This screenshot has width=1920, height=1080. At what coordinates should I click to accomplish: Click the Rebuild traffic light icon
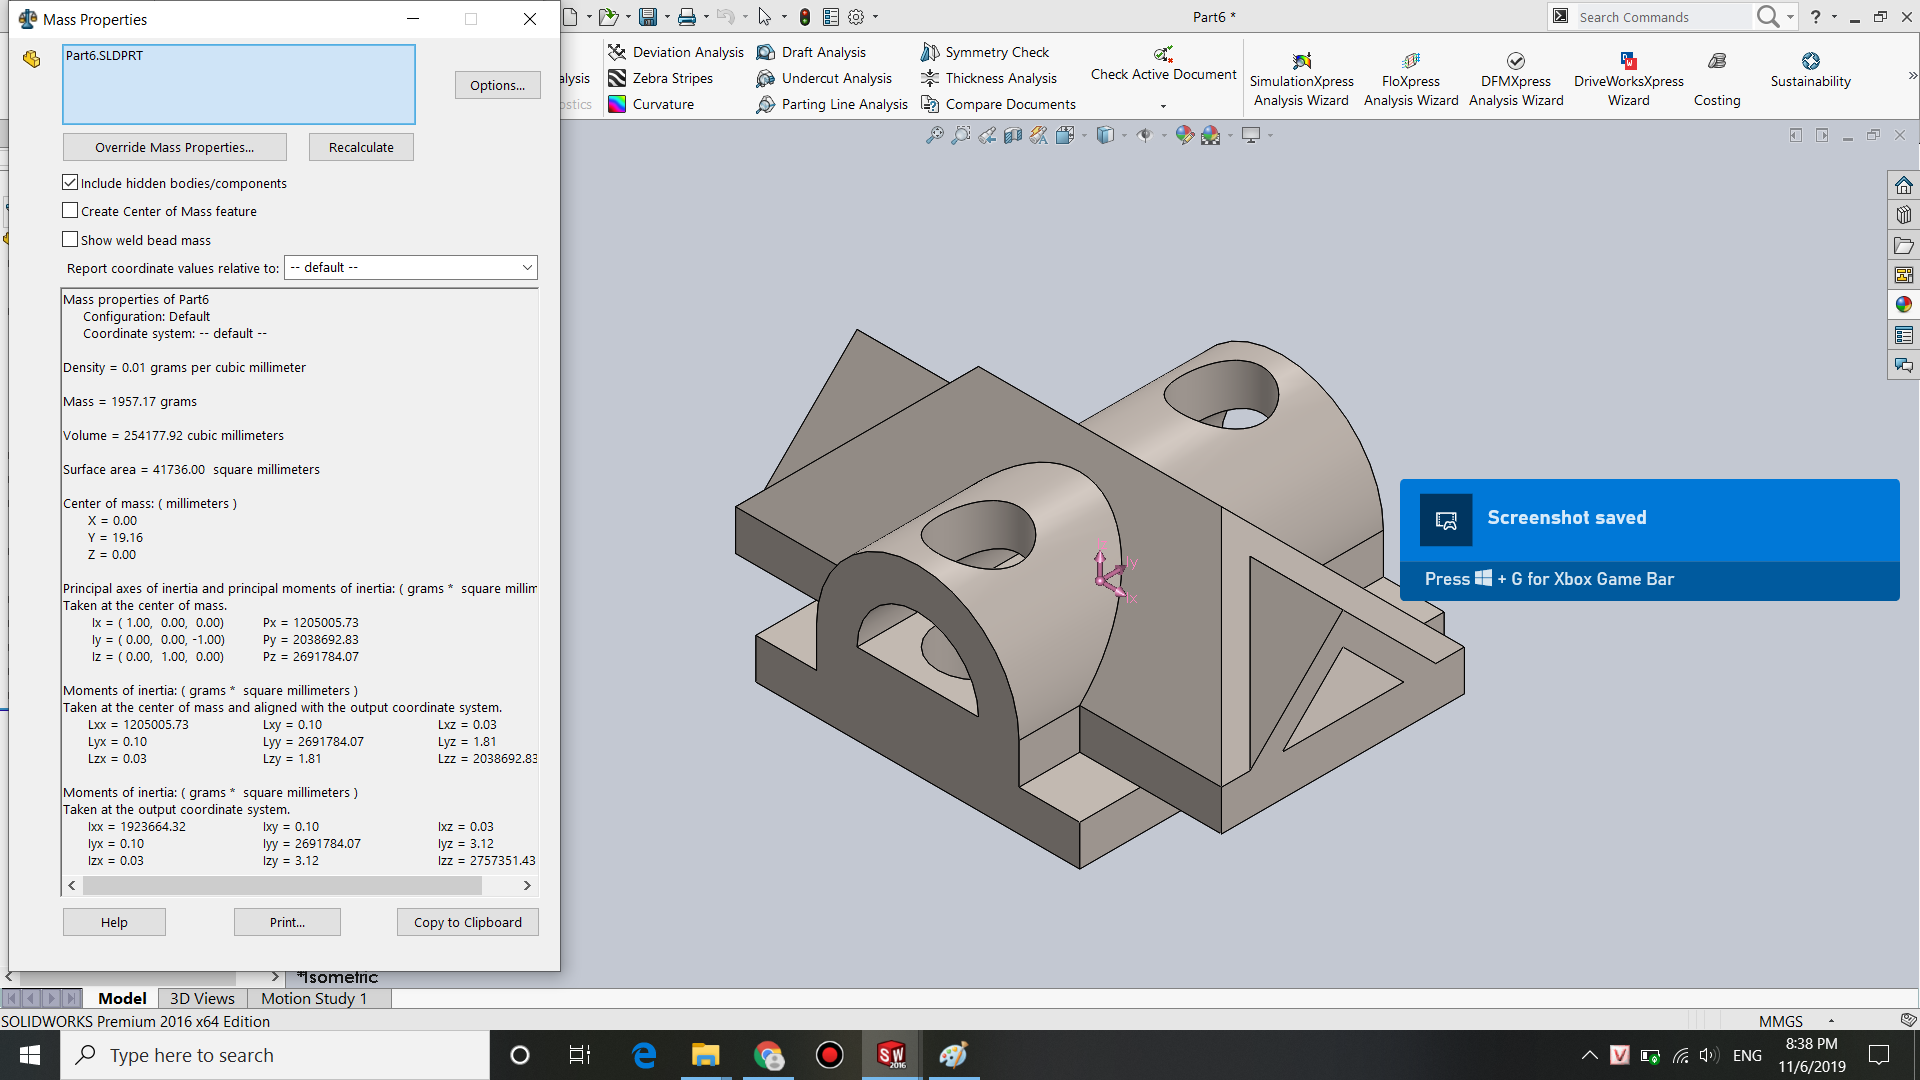(805, 17)
